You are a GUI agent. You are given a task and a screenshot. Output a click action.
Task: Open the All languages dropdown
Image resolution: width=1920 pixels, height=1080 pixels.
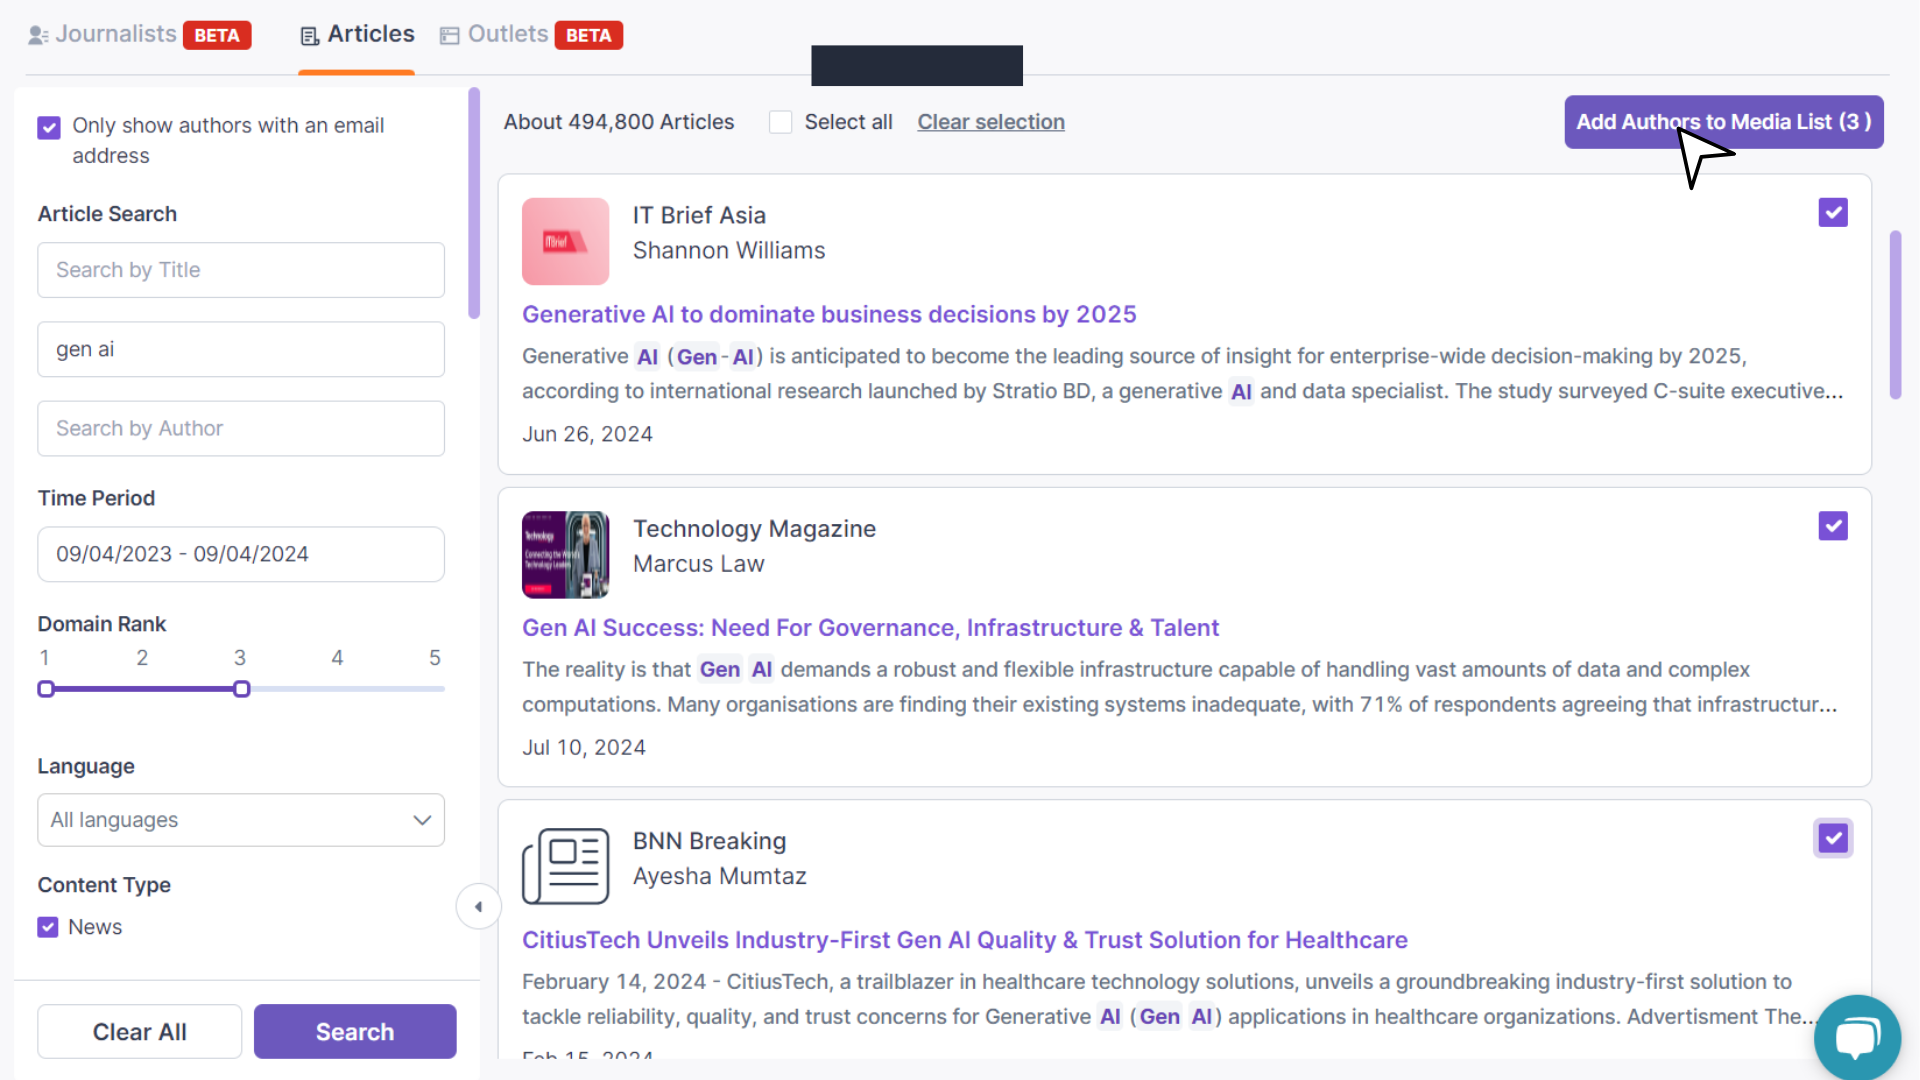[x=241, y=820]
